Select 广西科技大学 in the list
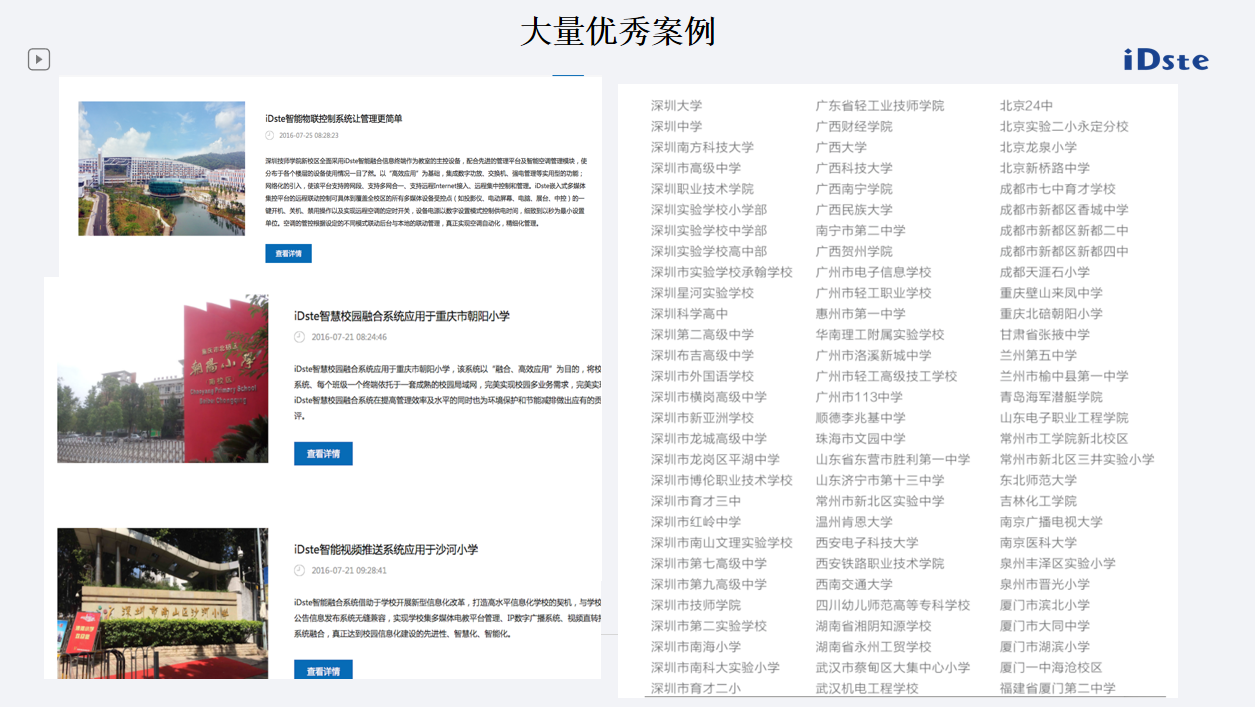Viewport: 1255px width, 707px height. [854, 168]
